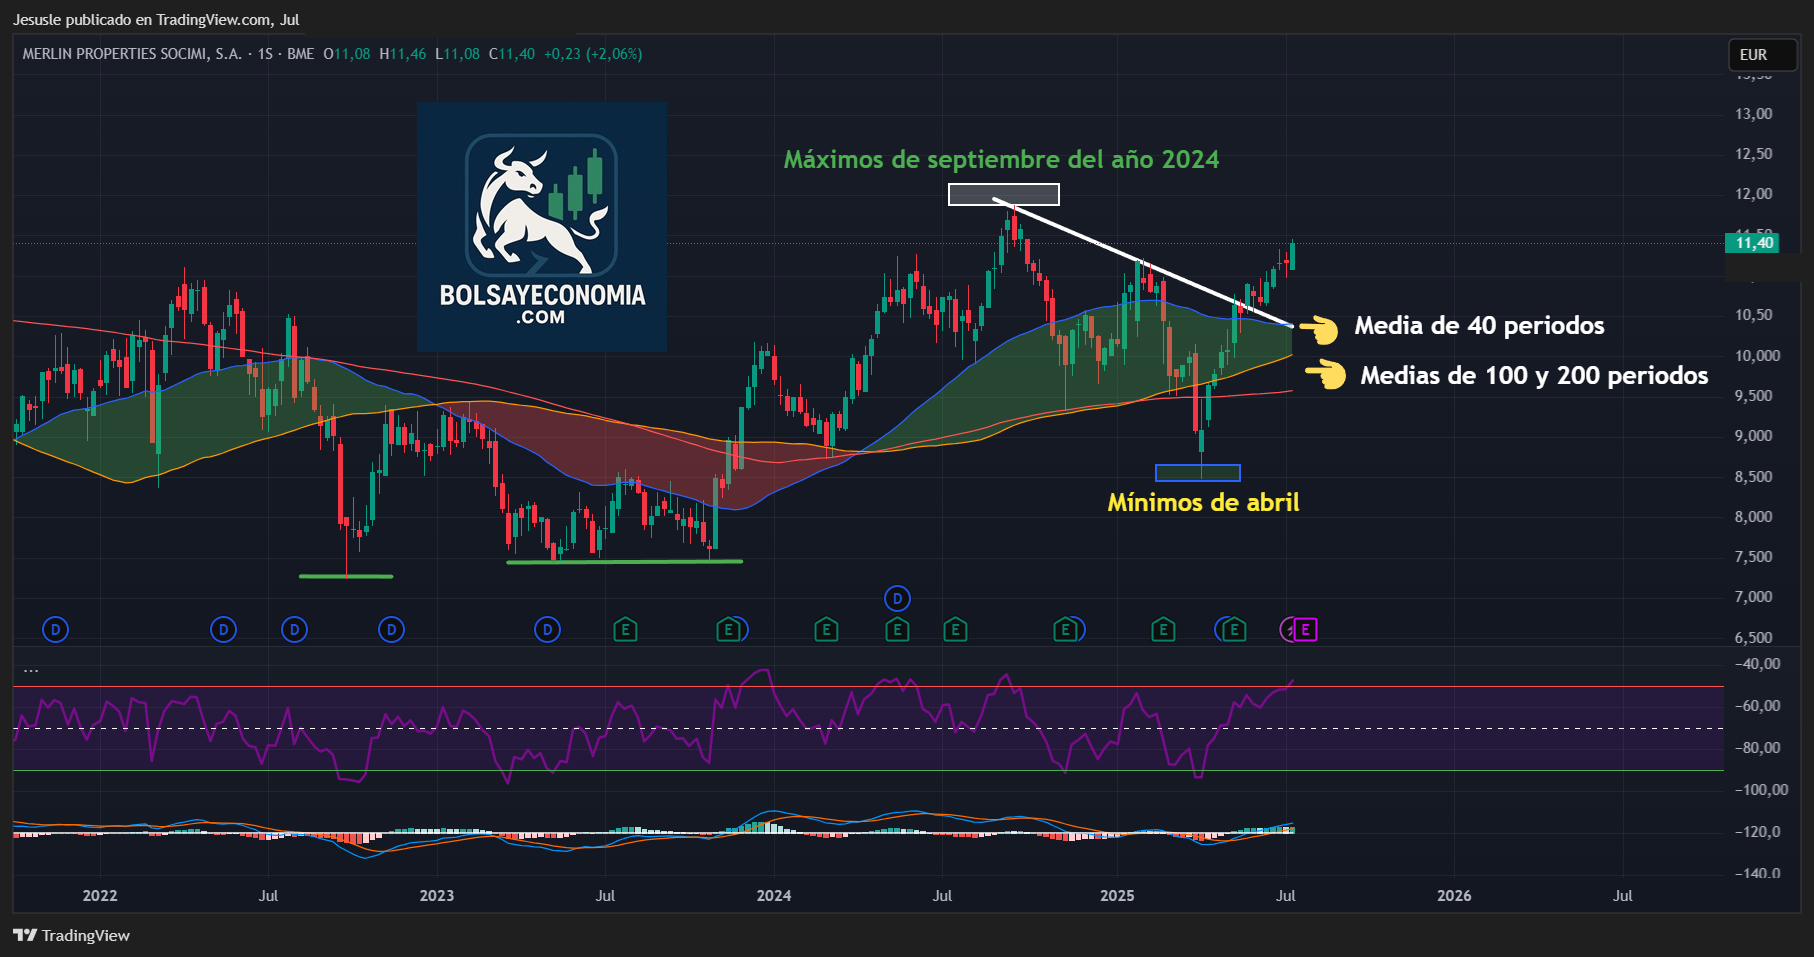This screenshot has width=1814, height=957.
Task: Click the earnings E marker just before 2025
Action: (1066, 630)
